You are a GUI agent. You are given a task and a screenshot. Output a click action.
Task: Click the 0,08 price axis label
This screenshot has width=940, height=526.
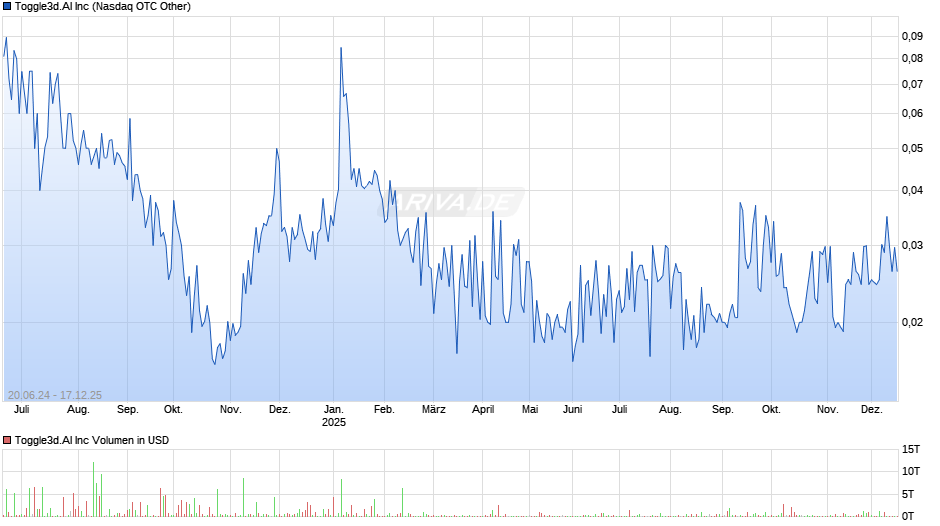point(912,59)
